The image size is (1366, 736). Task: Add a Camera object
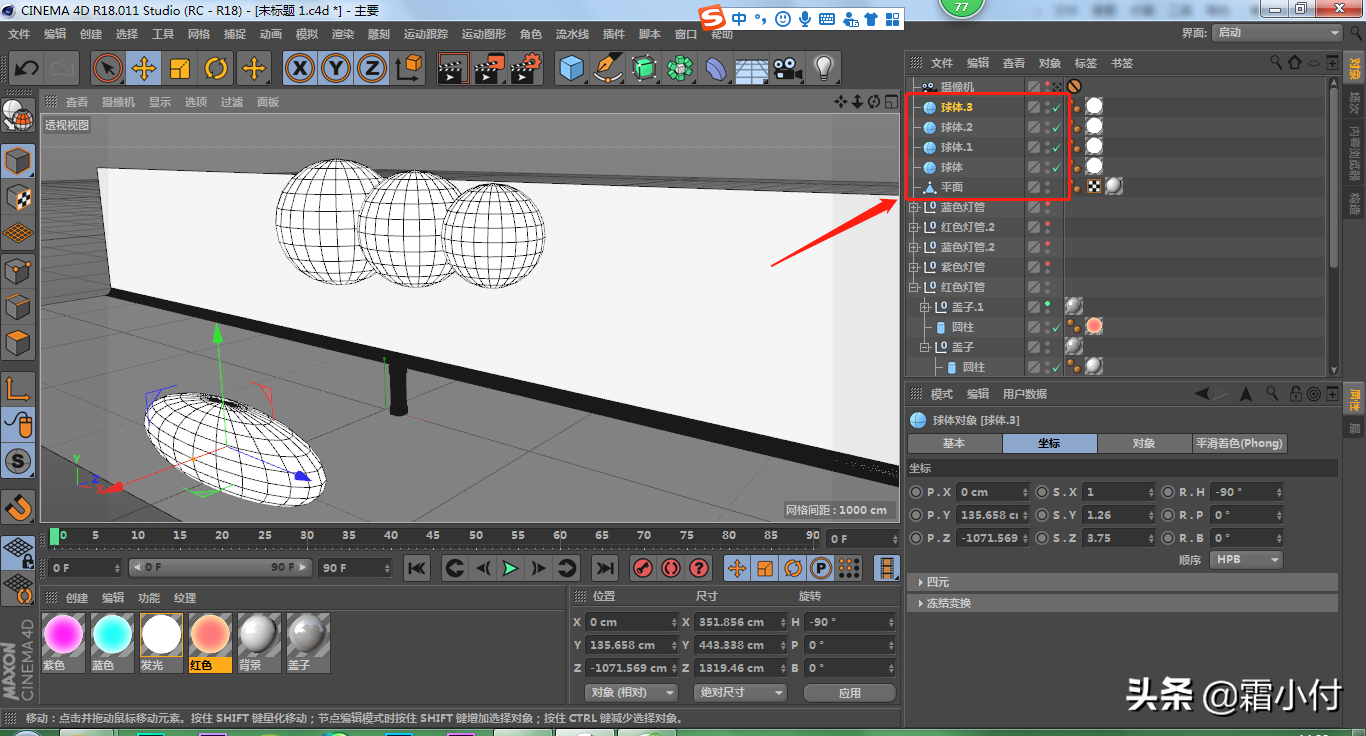pos(788,69)
